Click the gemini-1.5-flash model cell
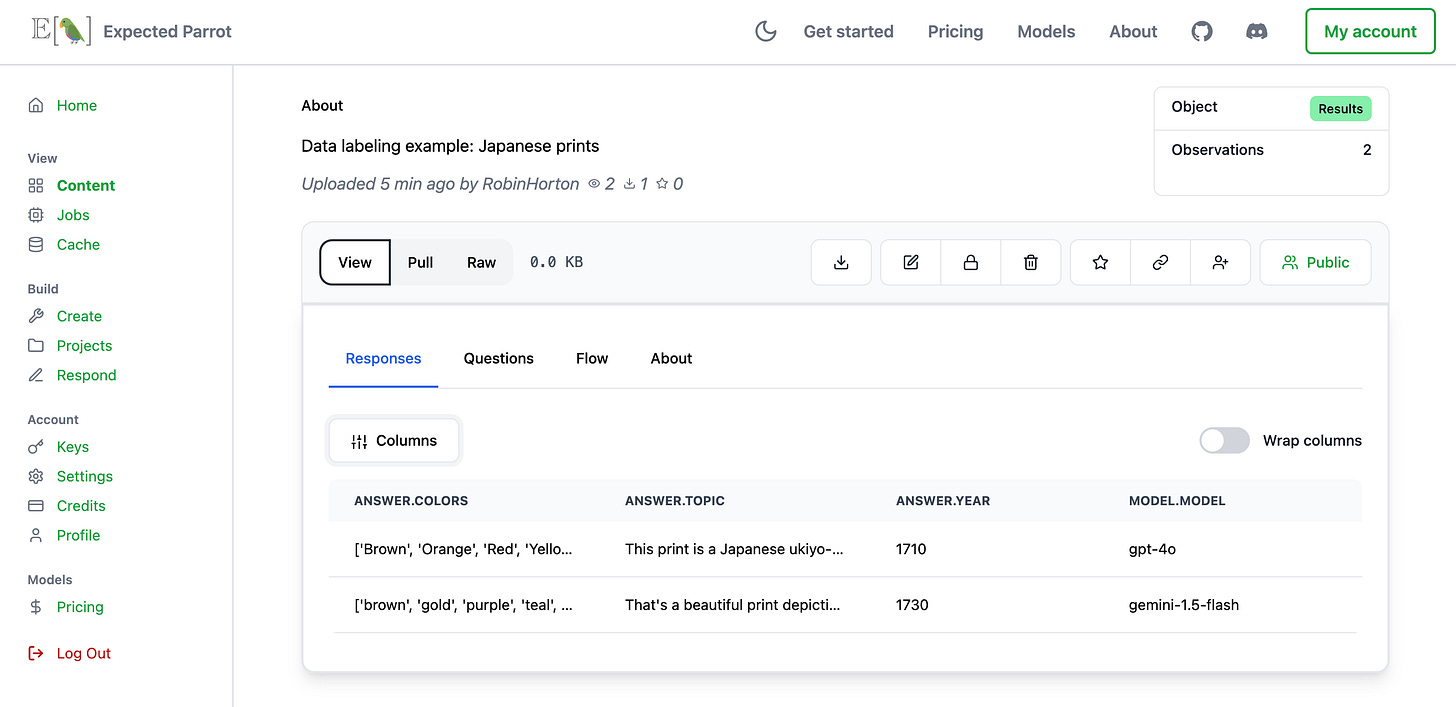Viewport: 1456px width, 707px height. (x=1184, y=605)
